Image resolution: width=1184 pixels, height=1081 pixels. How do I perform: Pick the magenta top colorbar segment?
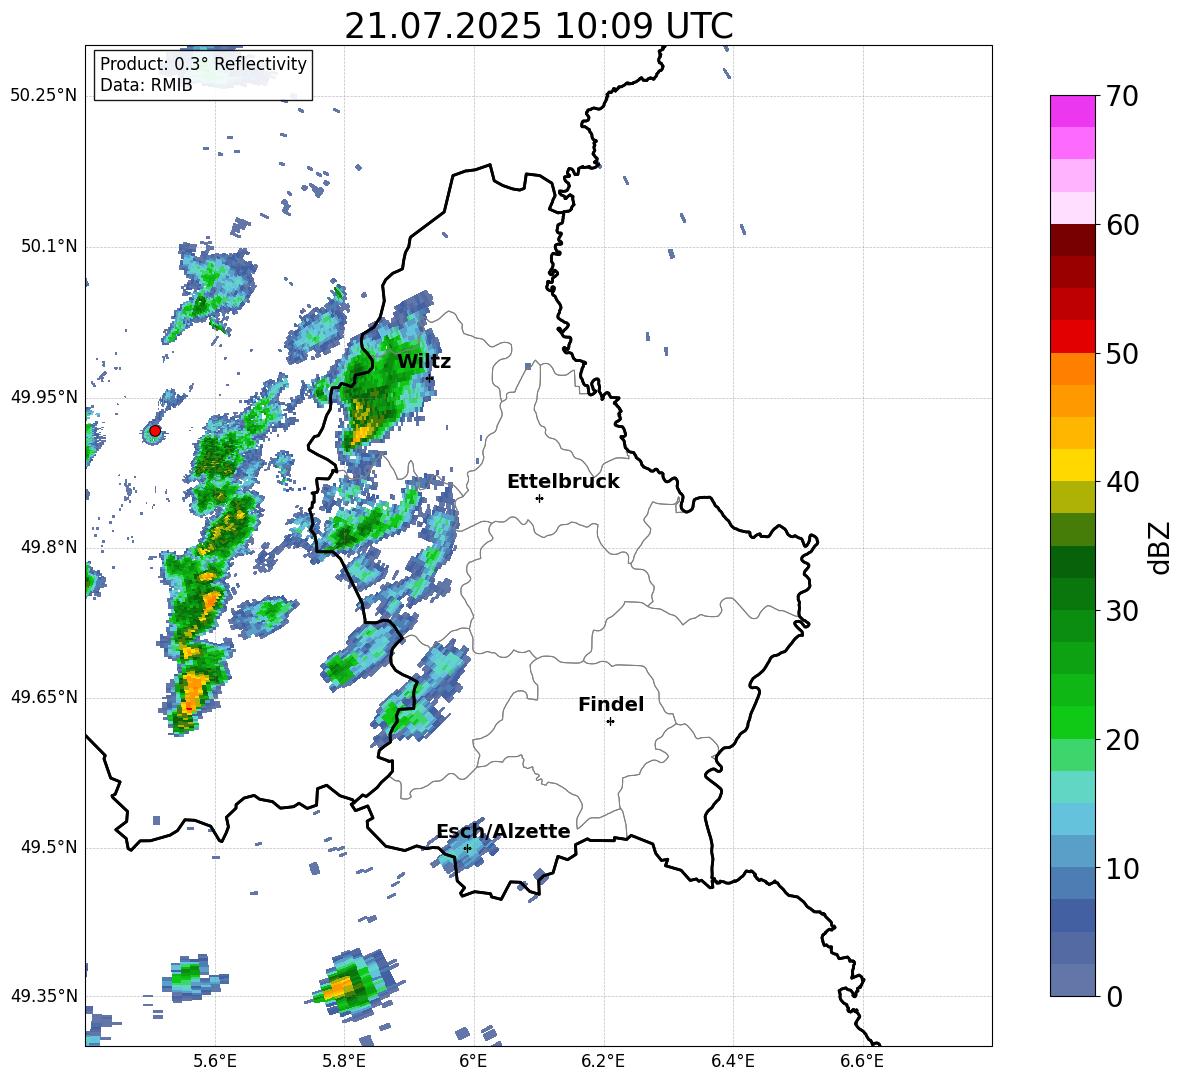click(x=1072, y=111)
